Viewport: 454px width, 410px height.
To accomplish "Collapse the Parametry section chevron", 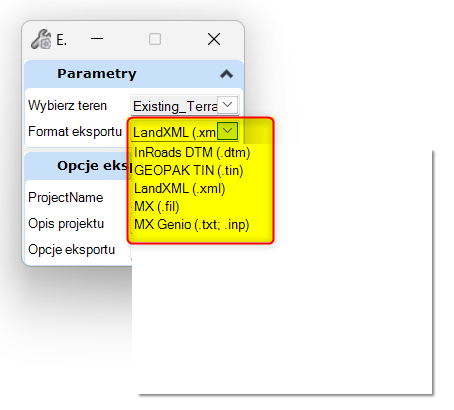I will point(227,74).
